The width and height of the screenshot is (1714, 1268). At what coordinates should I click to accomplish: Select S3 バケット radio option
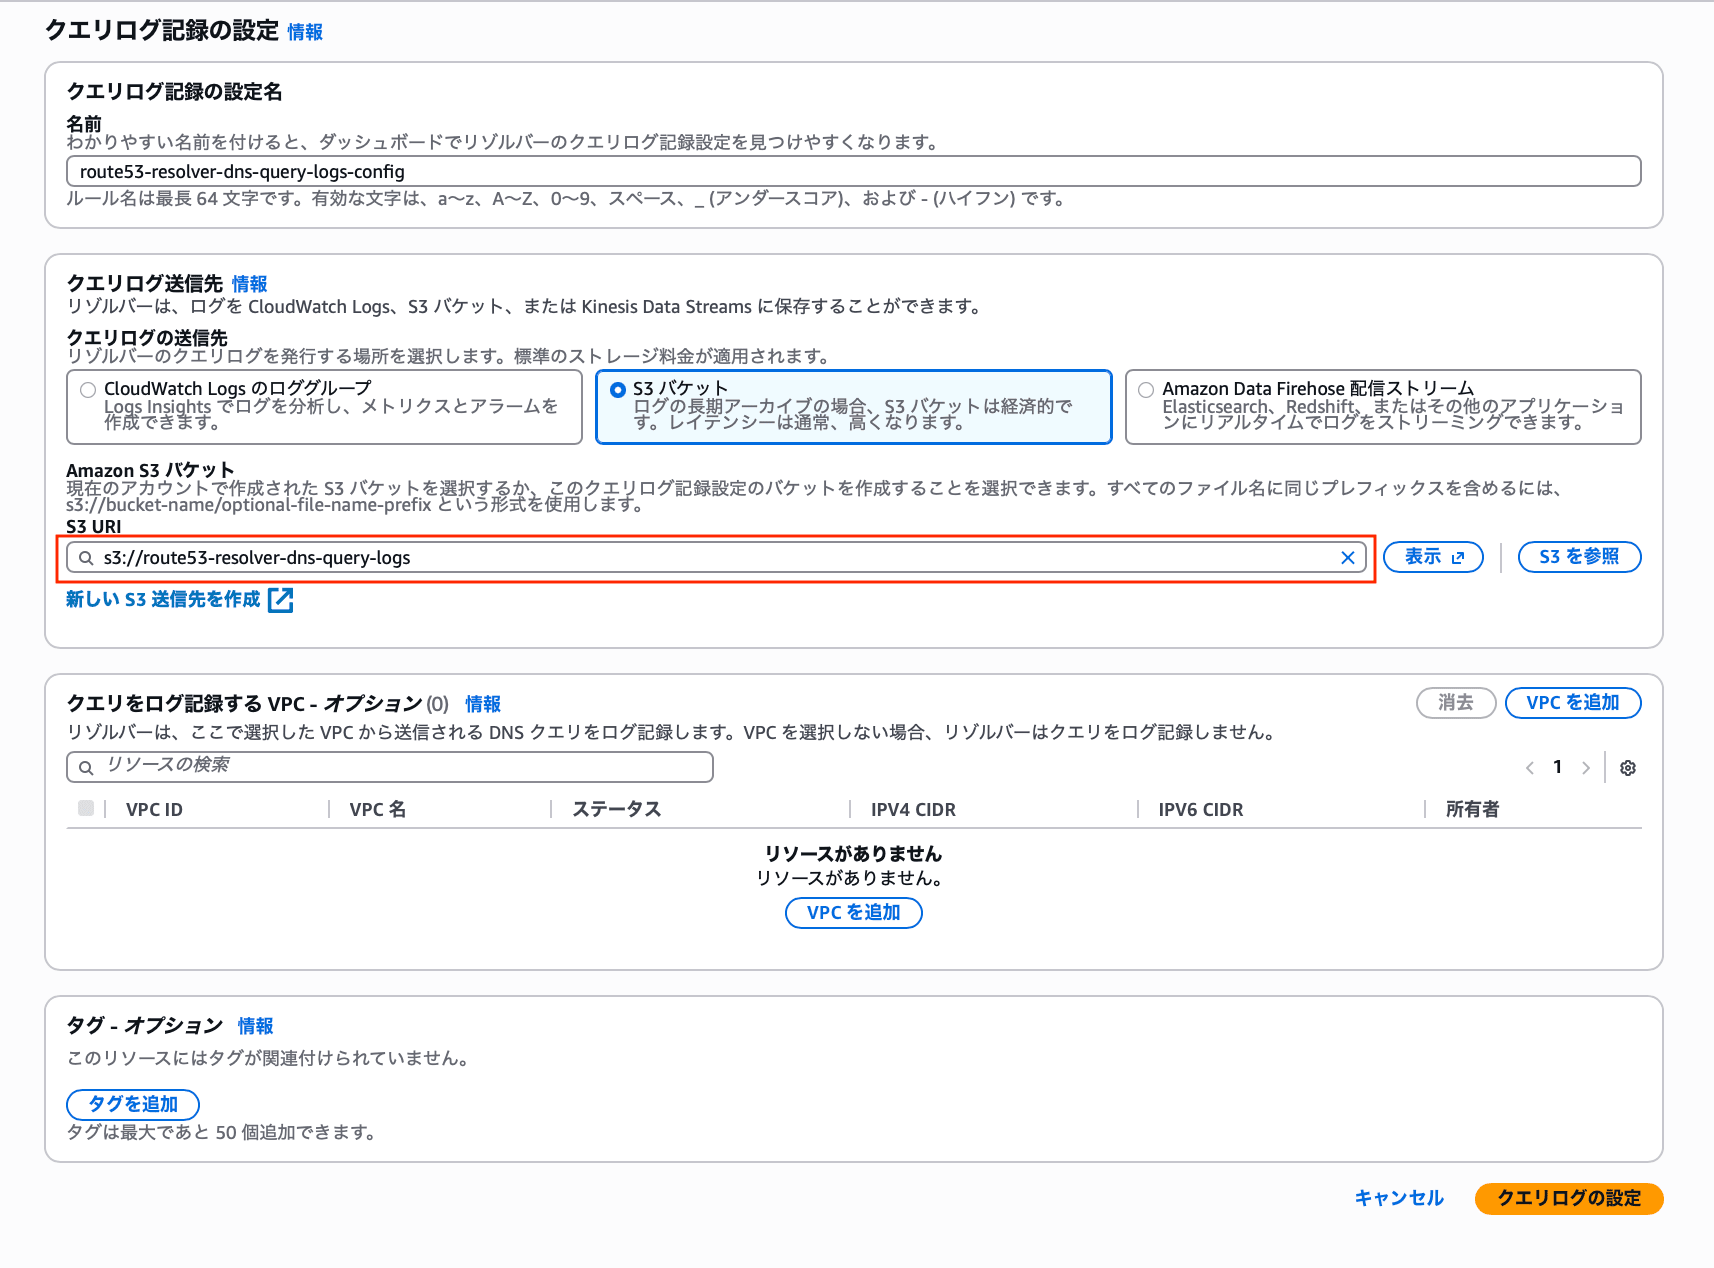coord(618,389)
